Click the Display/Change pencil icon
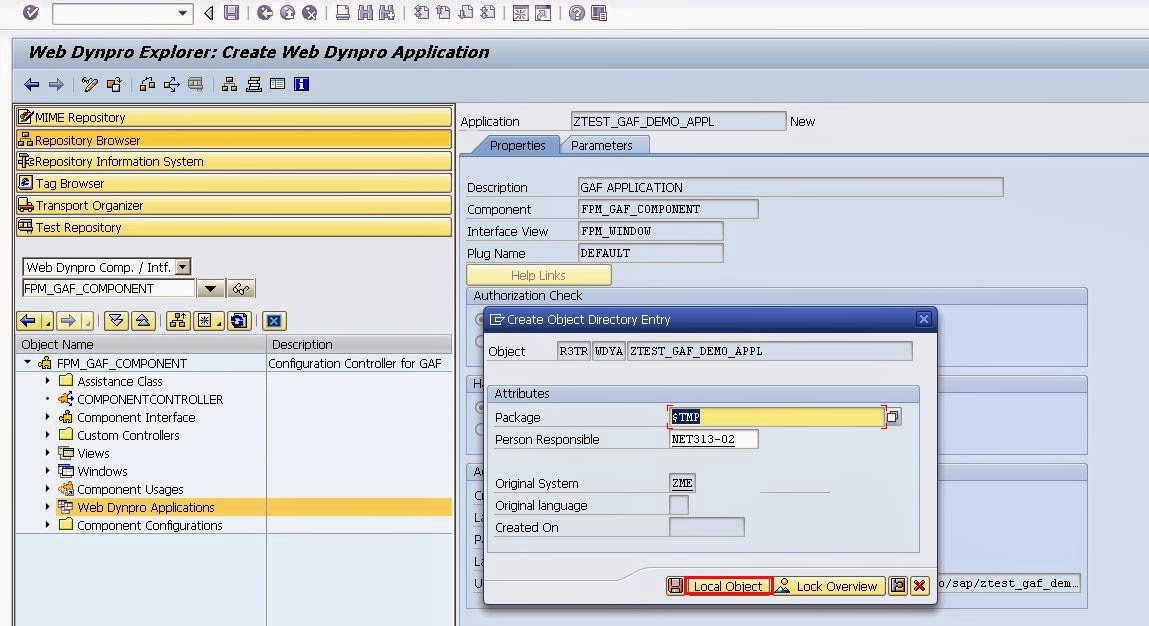 tap(91, 85)
